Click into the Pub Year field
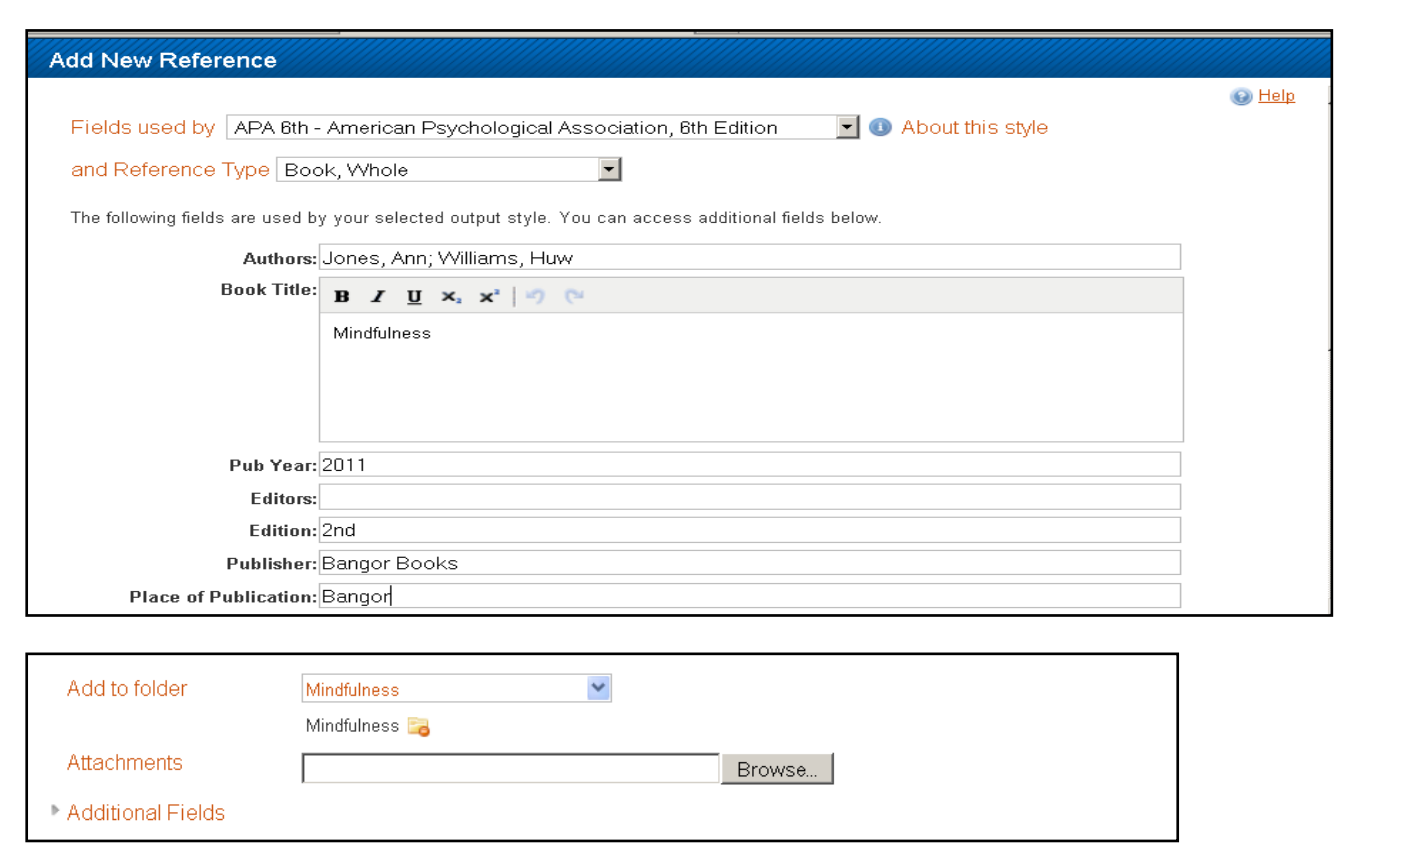Image resolution: width=1421 pixels, height=854 pixels. [x=750, y=464]
